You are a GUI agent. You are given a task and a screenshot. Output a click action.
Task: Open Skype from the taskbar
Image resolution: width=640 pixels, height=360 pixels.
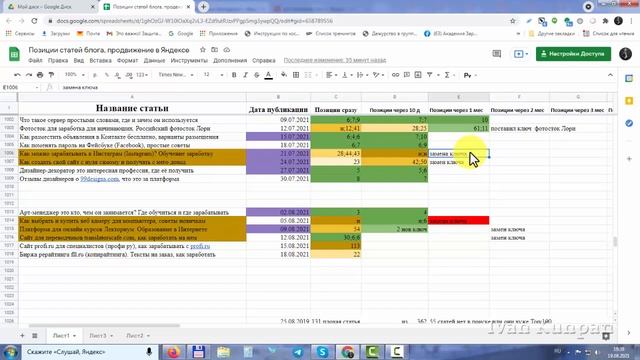322,352
